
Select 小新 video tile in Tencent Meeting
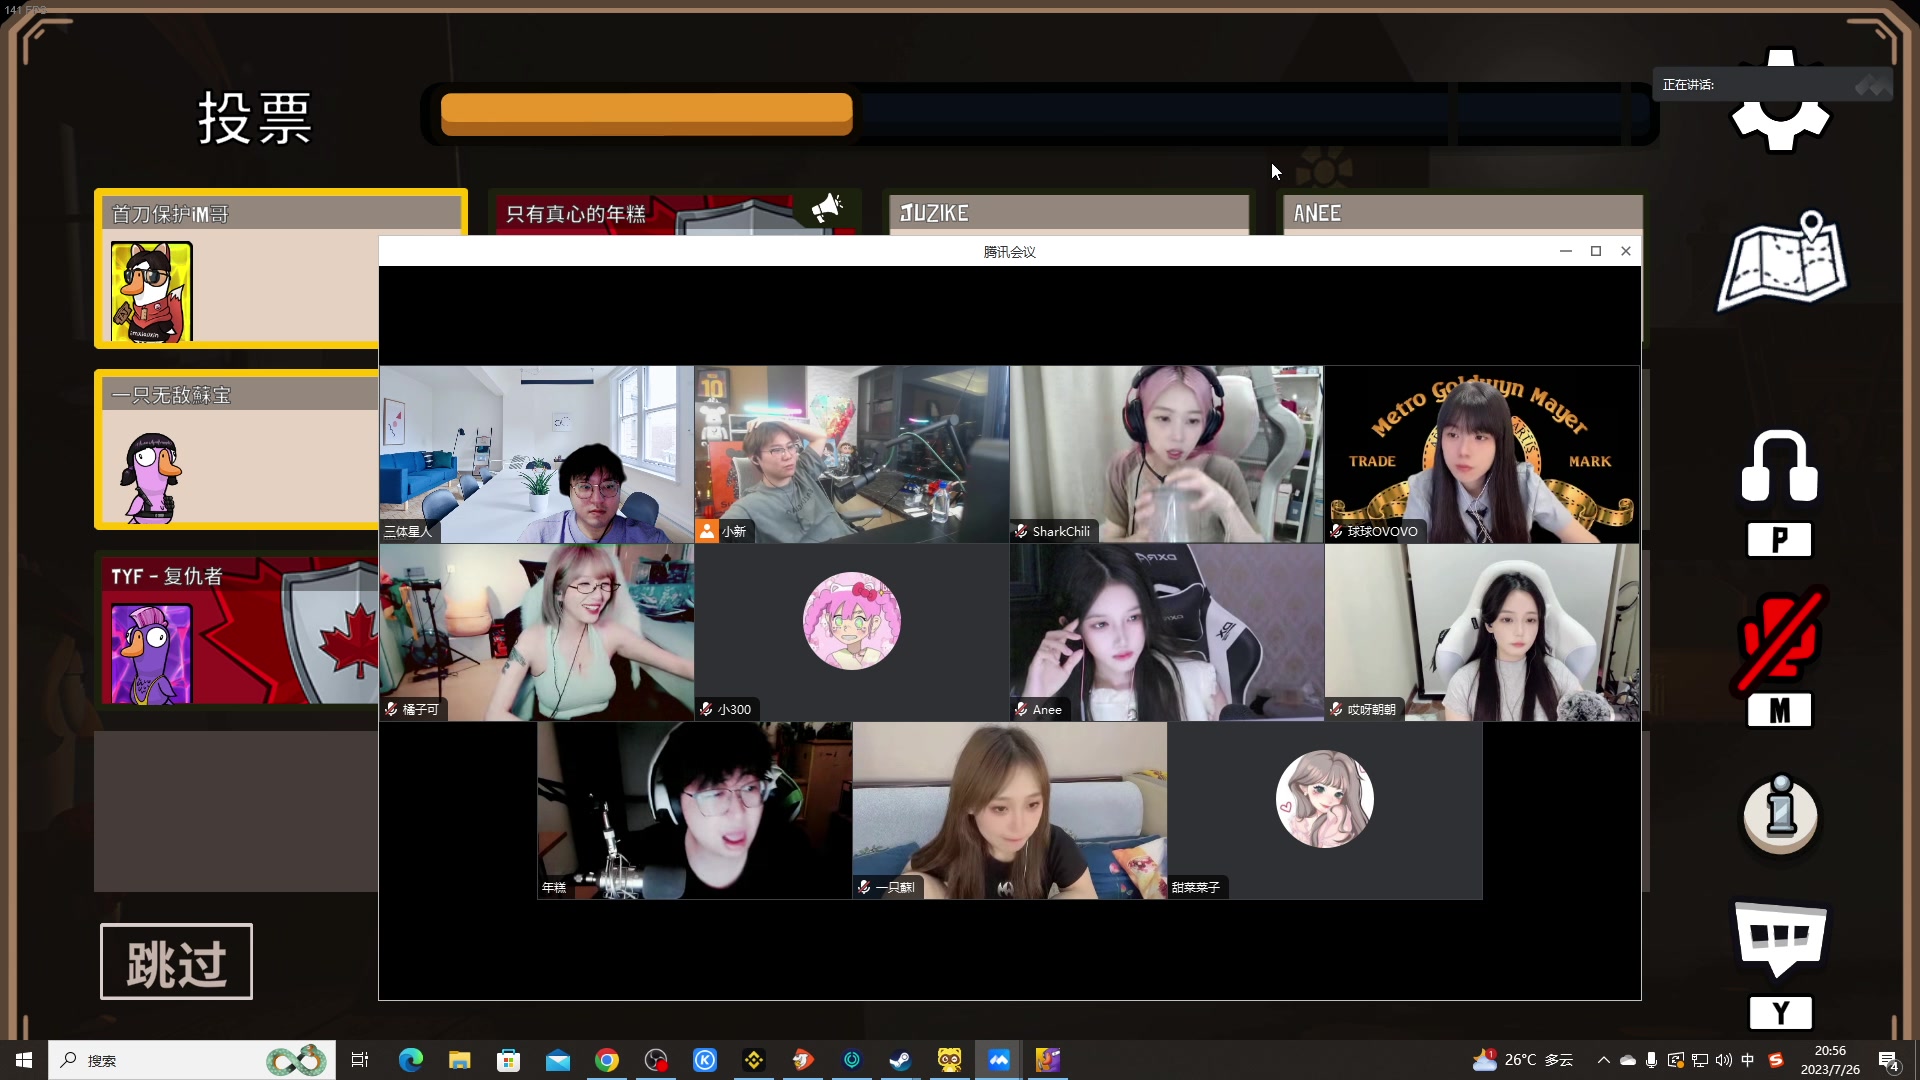click(852, 454)
